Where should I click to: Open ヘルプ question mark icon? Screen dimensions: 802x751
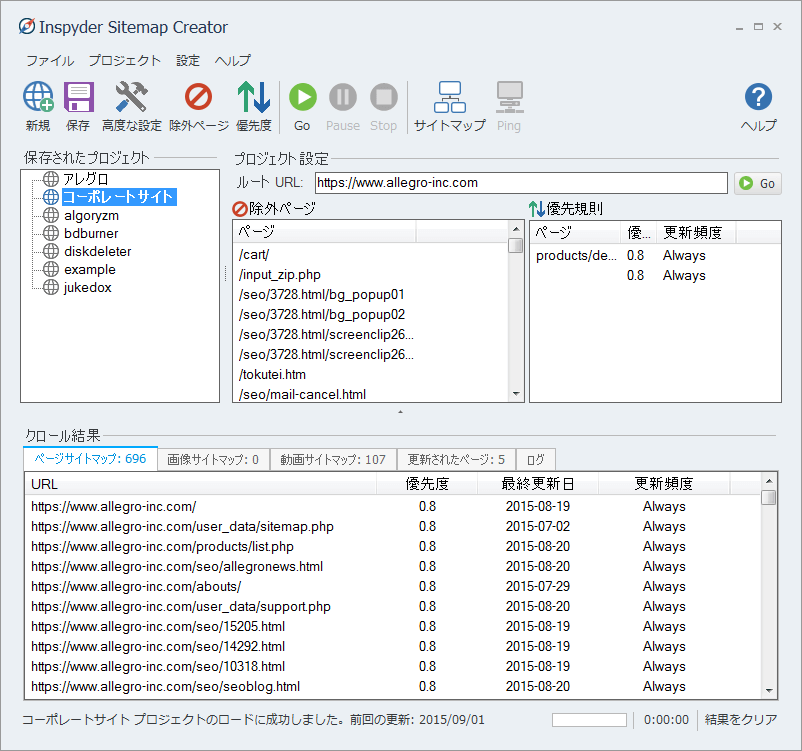pos(758,97)
